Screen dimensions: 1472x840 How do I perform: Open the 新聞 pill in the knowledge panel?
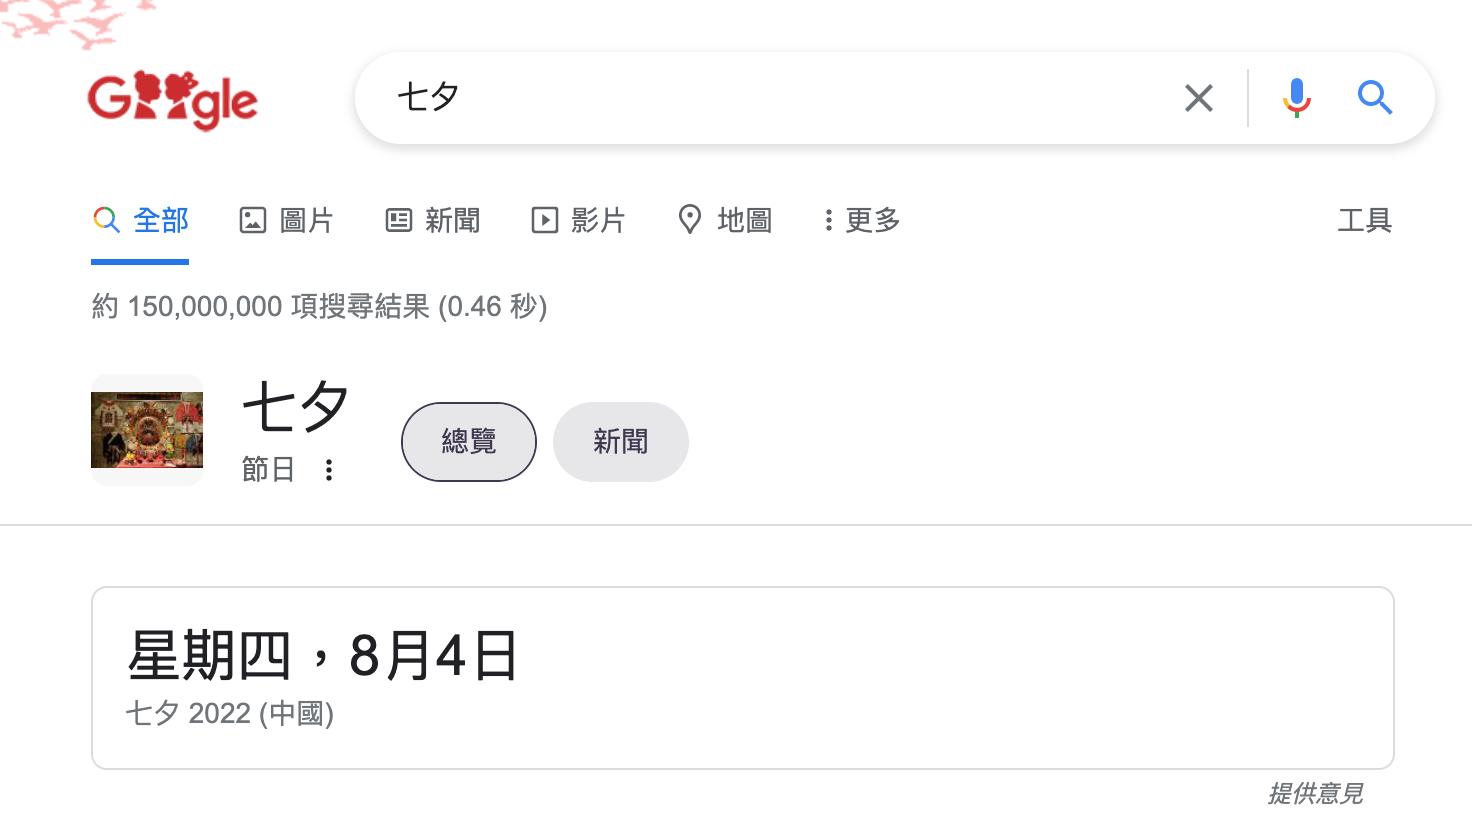pyautogui.click(x=620, y=441)
